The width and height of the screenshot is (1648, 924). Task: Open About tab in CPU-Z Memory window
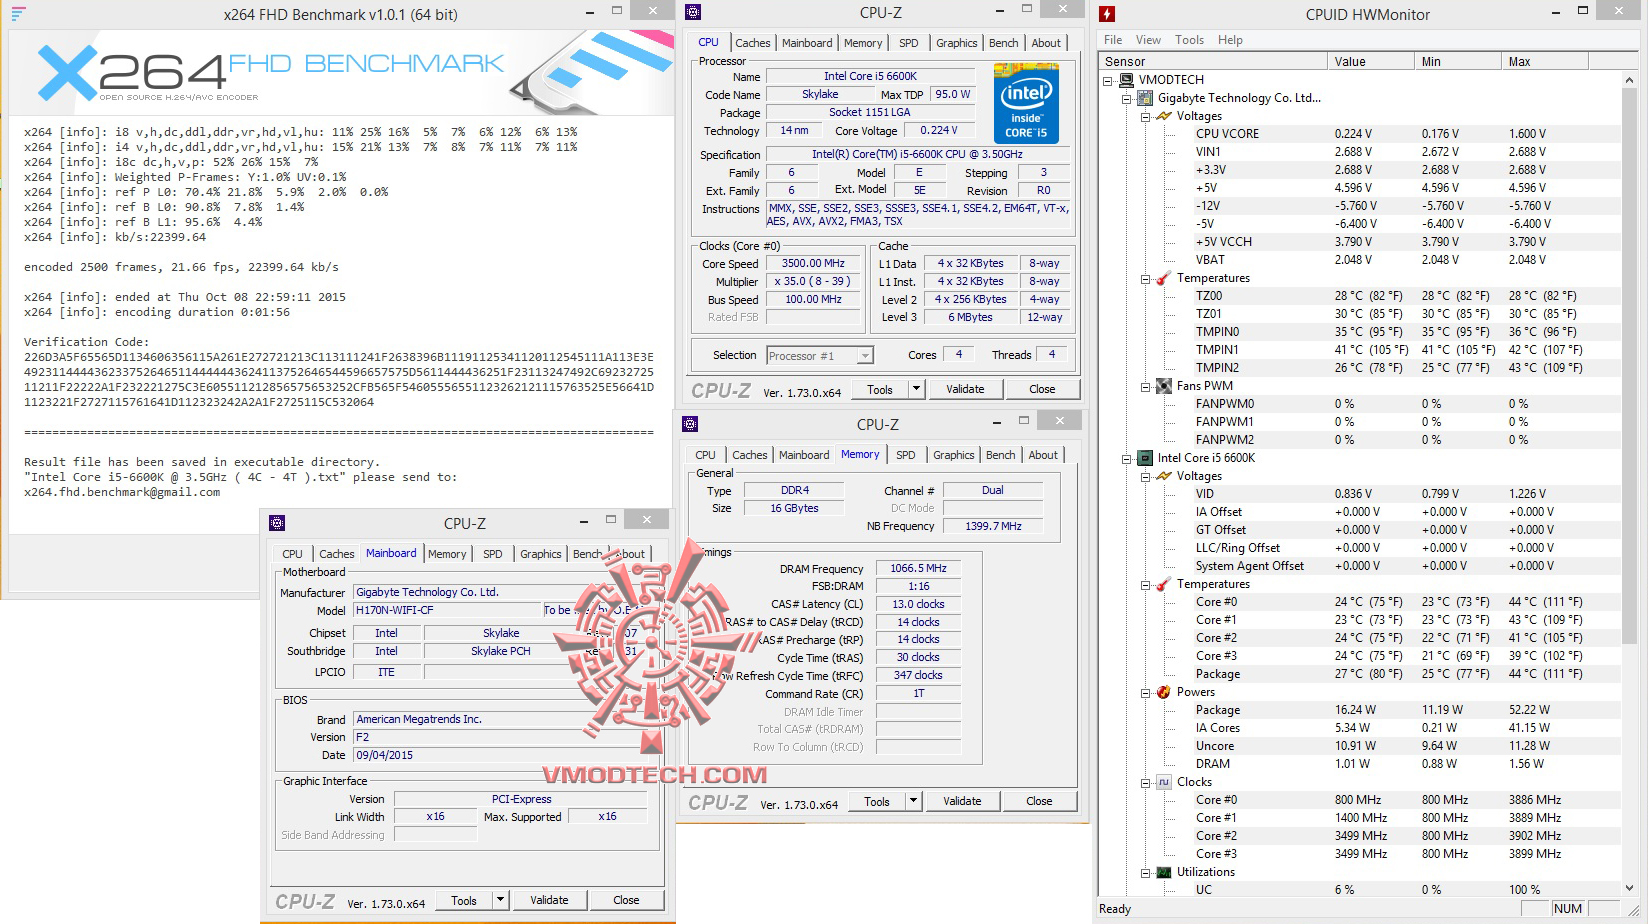point(1043,455)
